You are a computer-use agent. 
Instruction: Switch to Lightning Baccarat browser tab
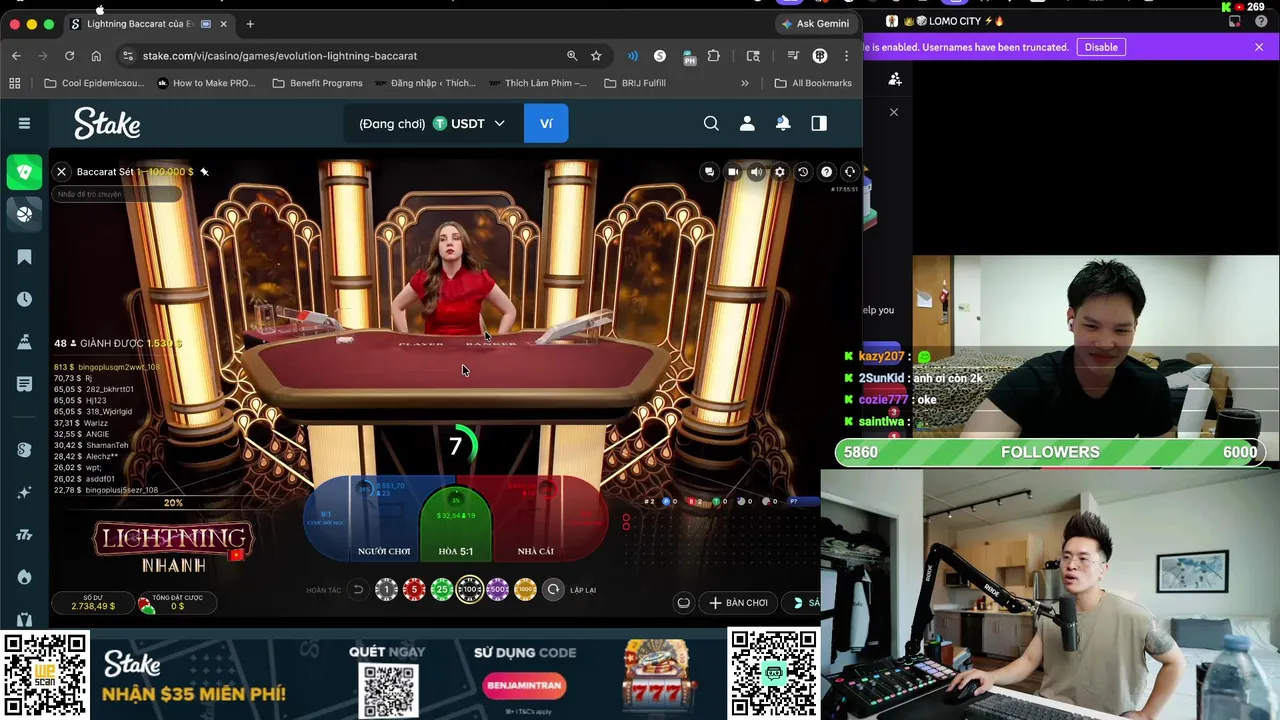click(148, 24)
